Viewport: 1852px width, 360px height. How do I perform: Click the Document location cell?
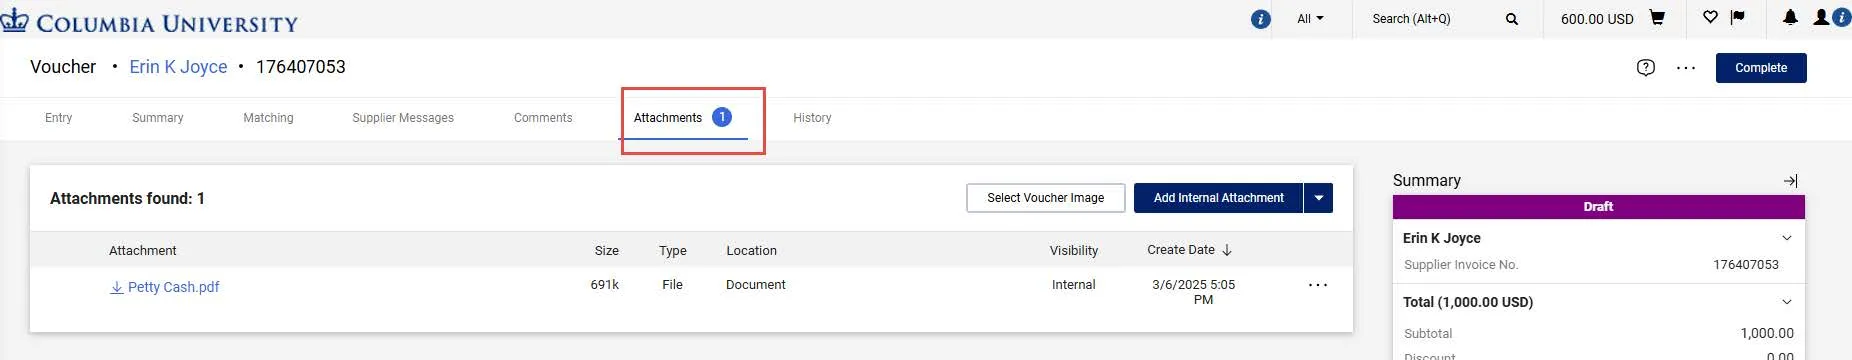point(755,285)
